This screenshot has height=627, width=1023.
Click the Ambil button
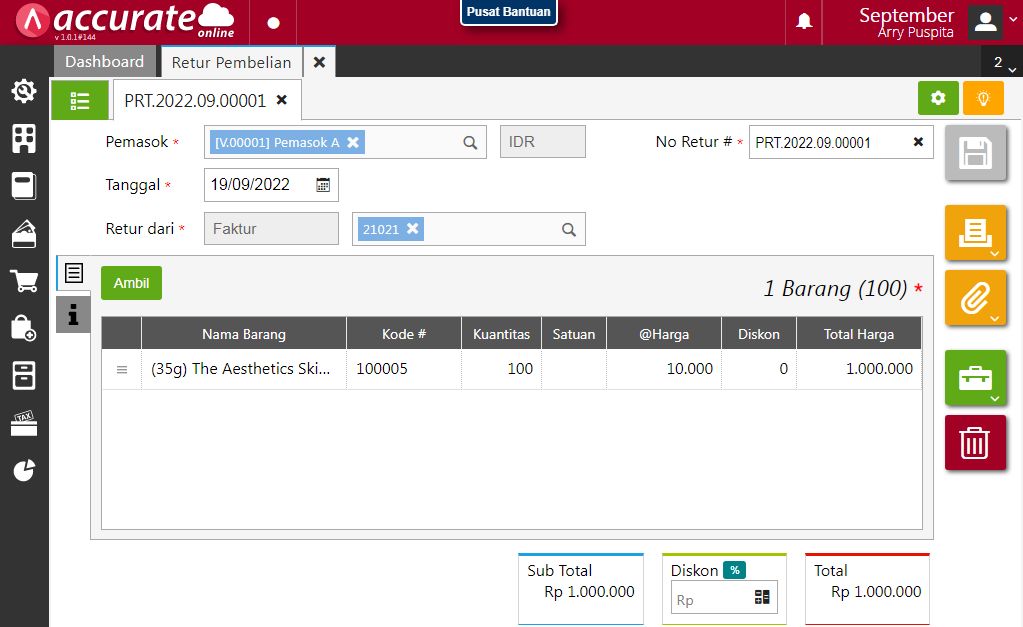click(x=131, y=283)
